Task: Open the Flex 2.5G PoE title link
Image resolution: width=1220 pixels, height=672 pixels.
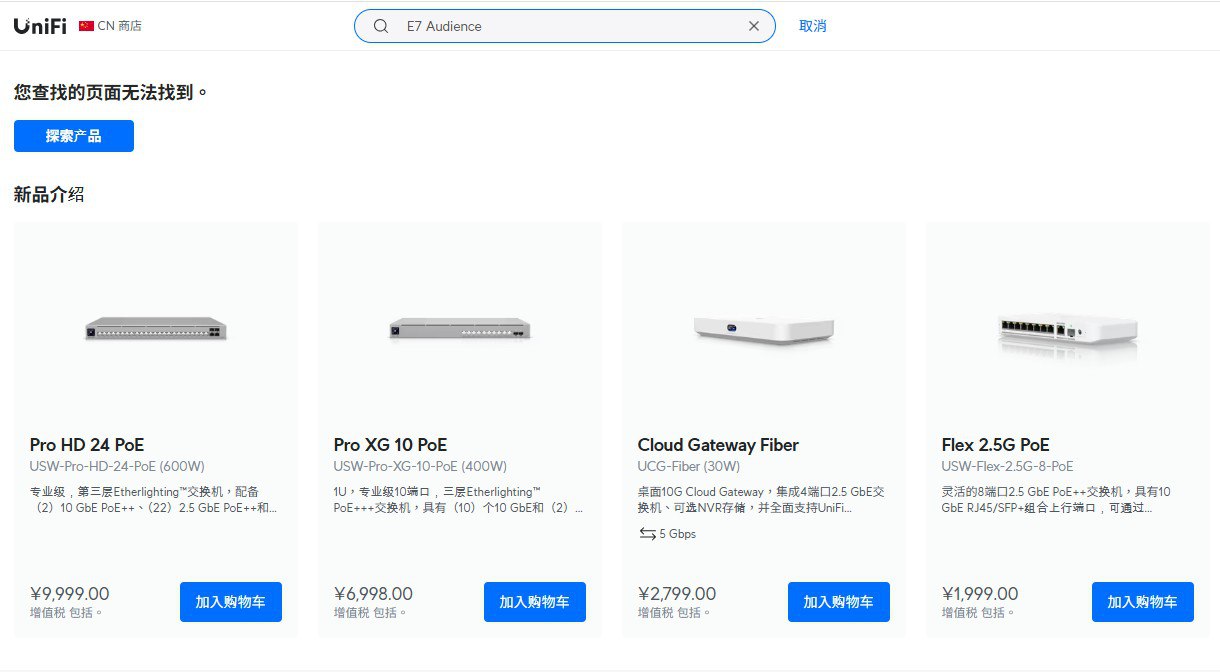Action: pos(995,445)
